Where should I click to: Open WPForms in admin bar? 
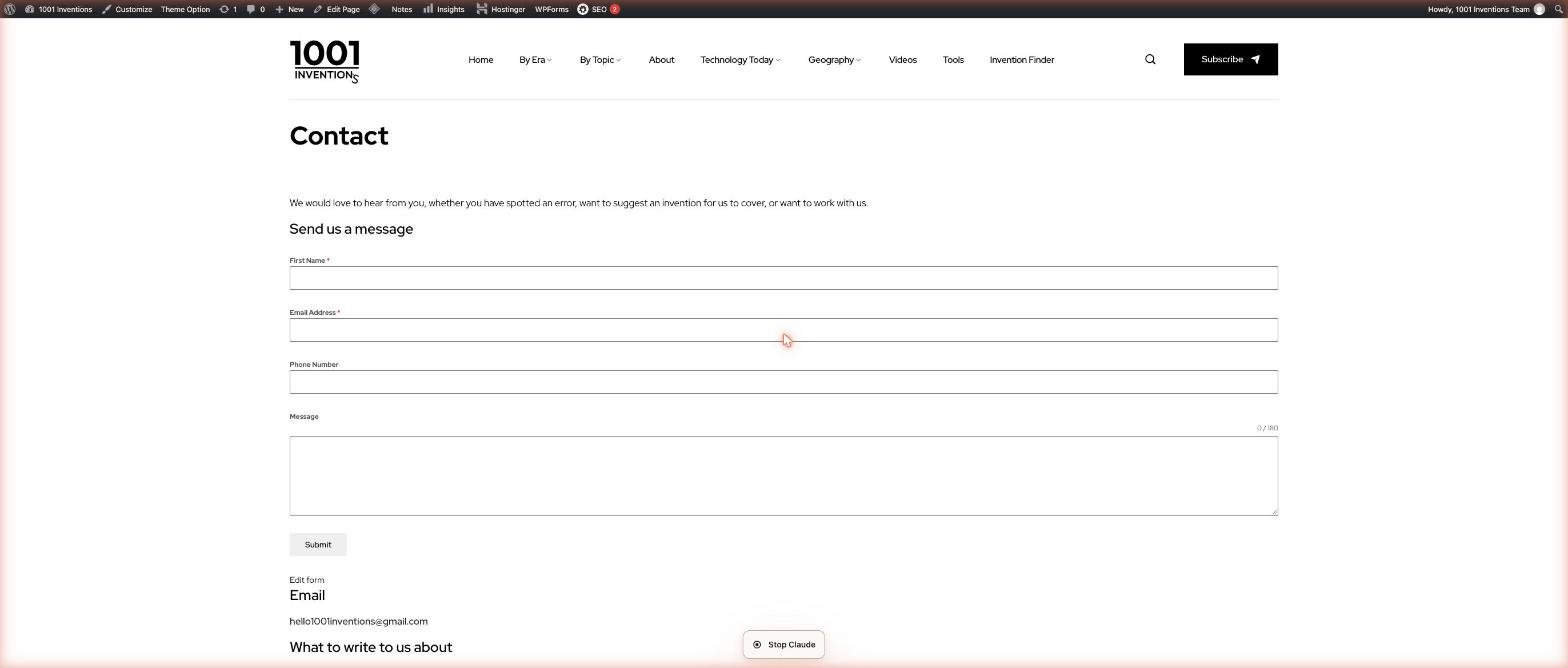(551, 9)
